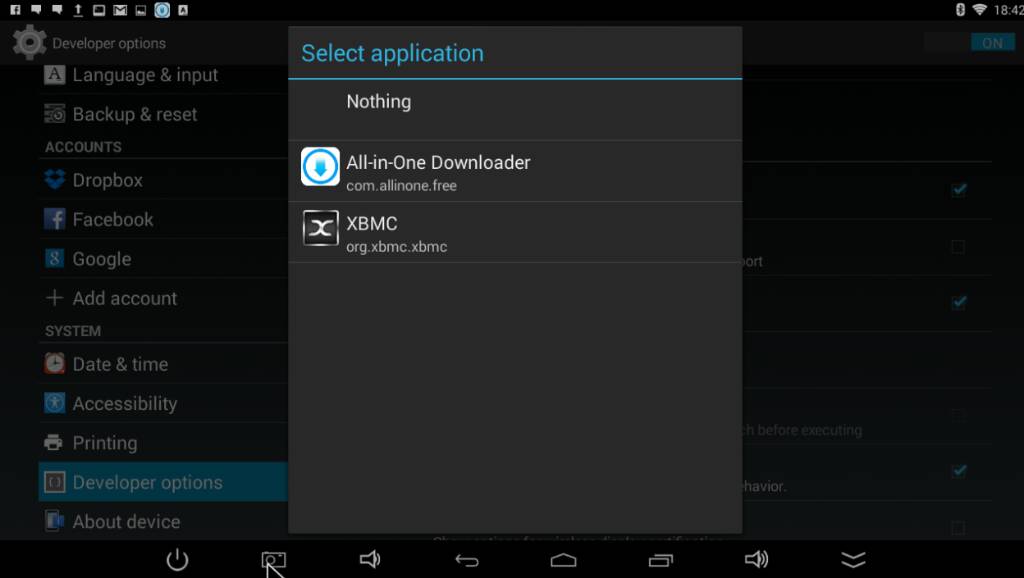Tap the screenshot capture icon
This screenshot has height=578, width=1024.
coord(273,560)
